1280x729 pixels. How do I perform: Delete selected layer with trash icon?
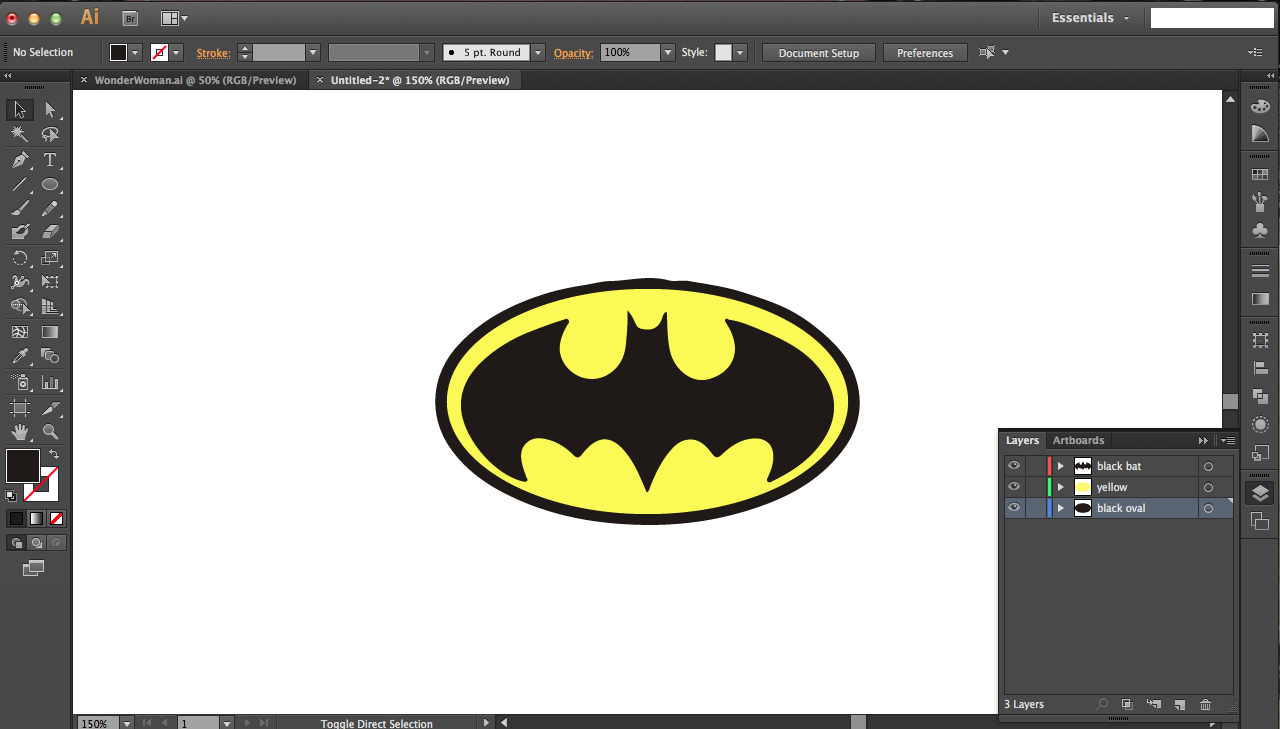click(x=1205, y=705)
